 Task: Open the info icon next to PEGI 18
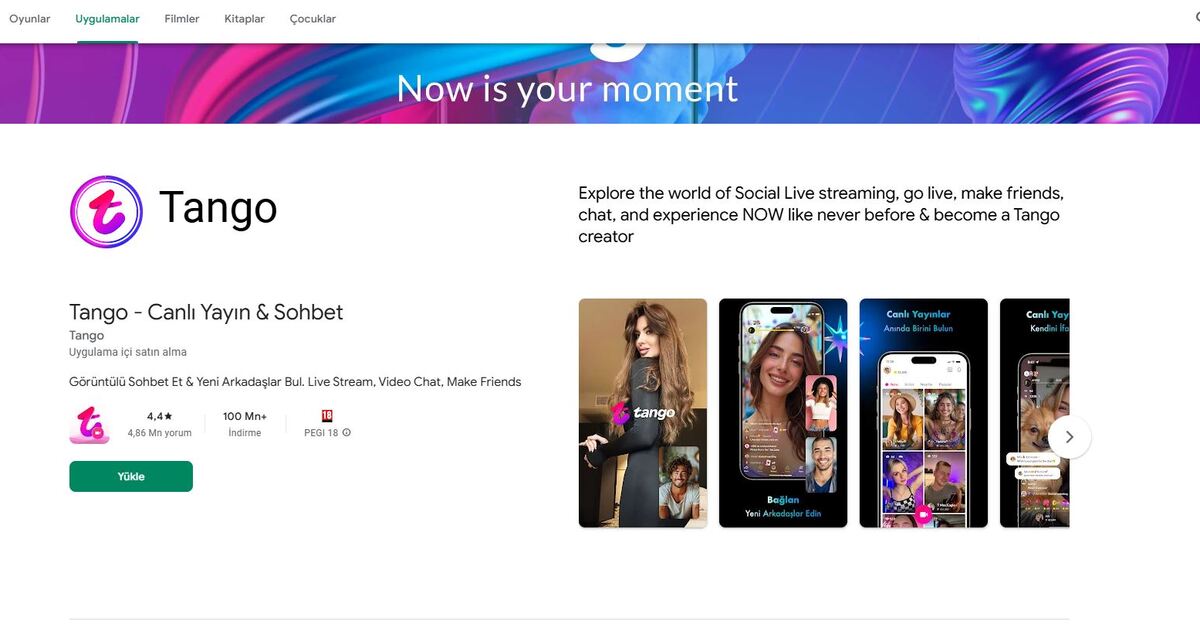(347, 433)
